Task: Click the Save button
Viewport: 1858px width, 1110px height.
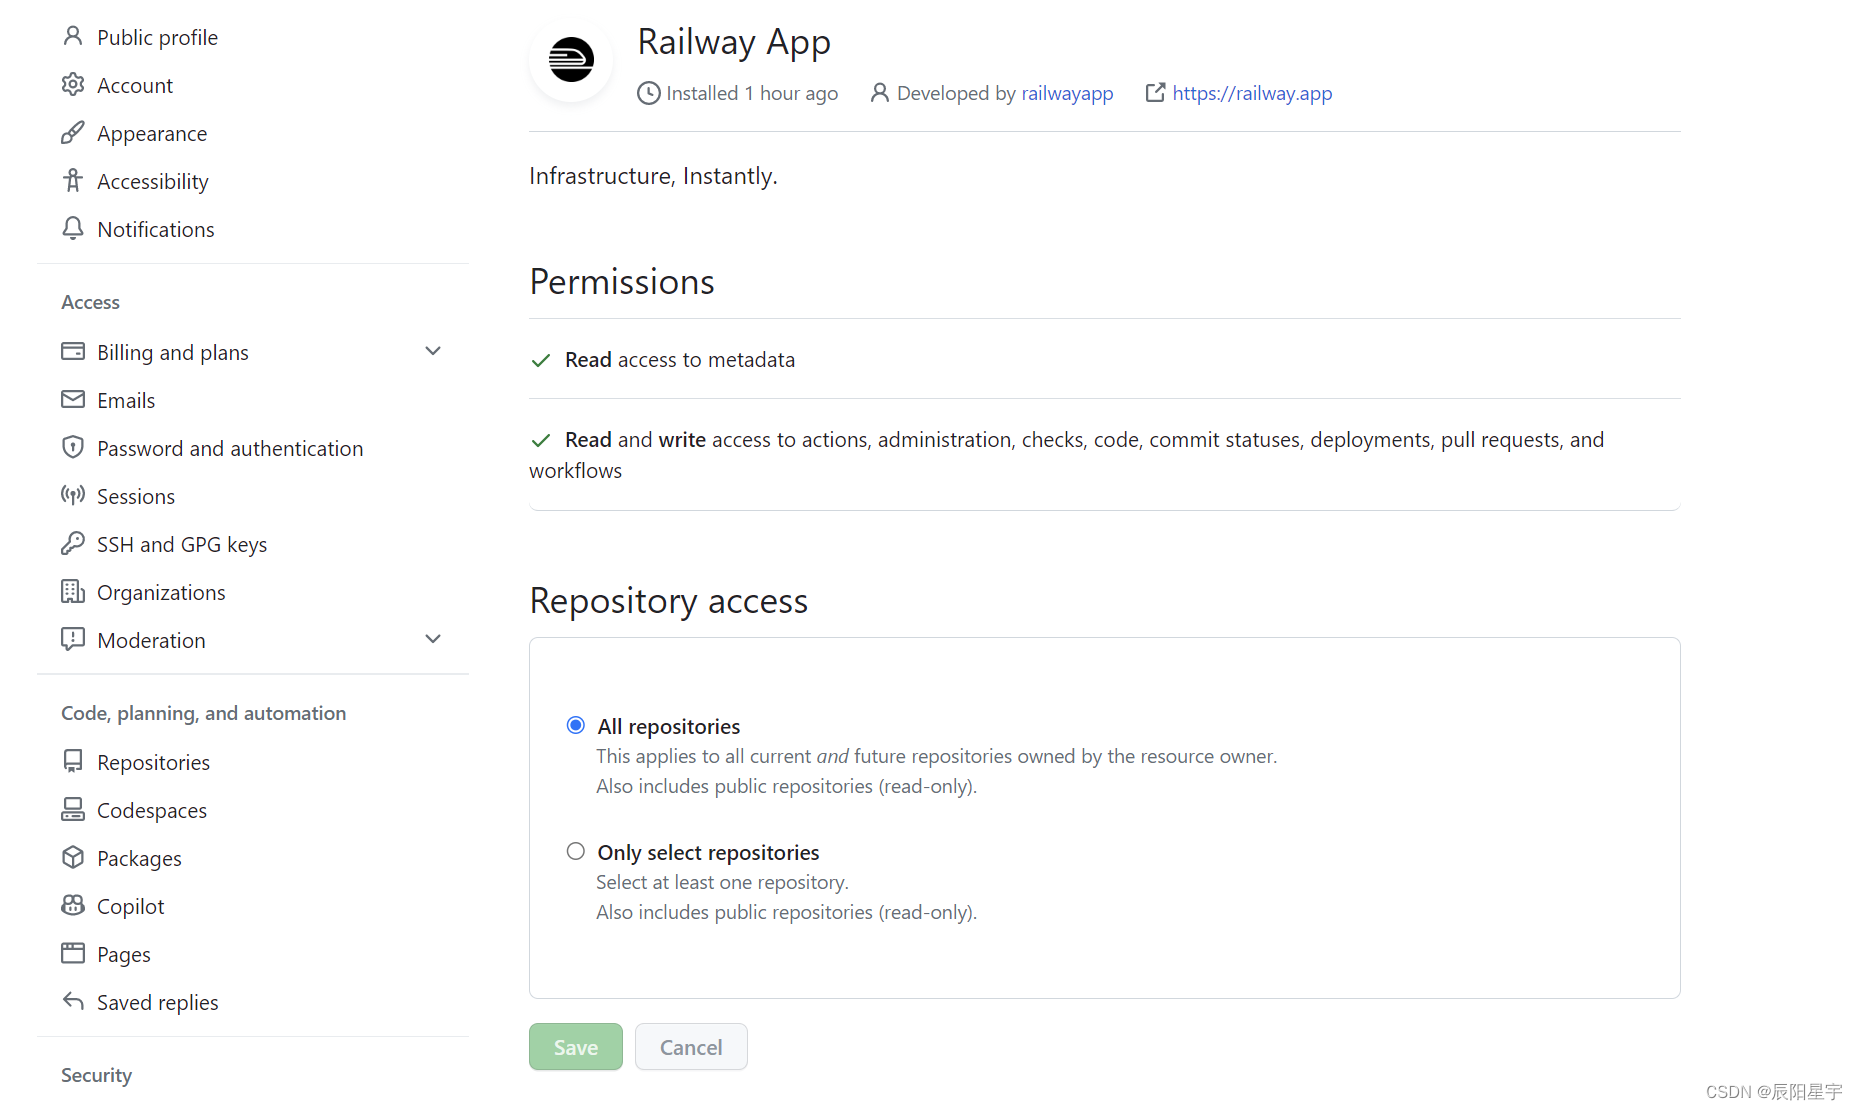Action: [x=576, y=1047]
